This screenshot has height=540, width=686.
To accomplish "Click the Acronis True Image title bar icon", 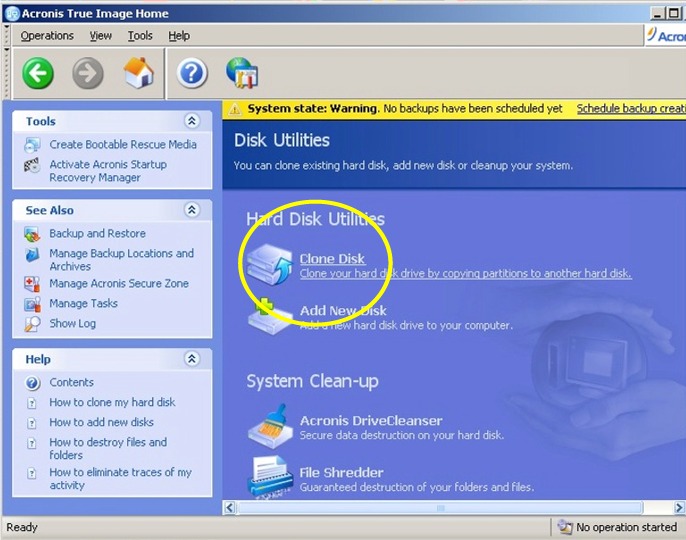I will 12,14.
